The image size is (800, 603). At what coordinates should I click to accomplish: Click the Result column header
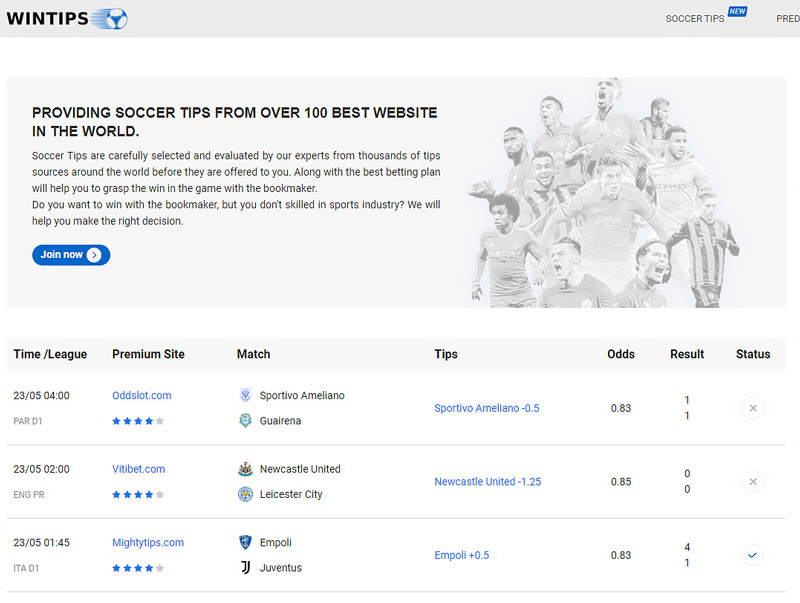[687, 354]
